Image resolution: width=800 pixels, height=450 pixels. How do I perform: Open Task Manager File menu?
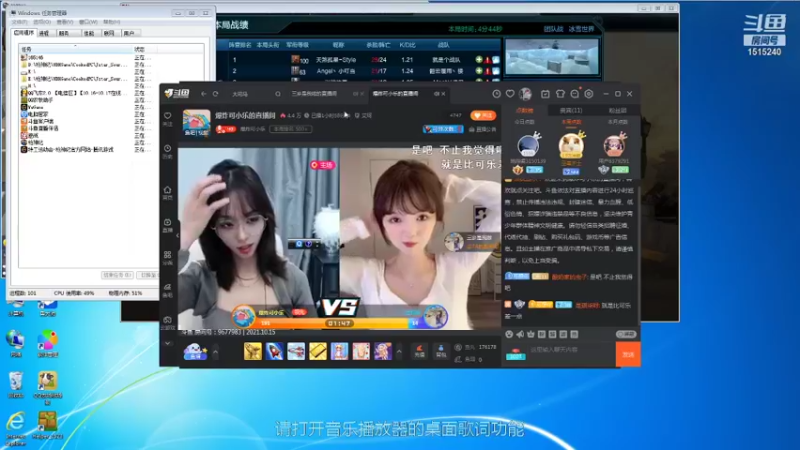19,22
